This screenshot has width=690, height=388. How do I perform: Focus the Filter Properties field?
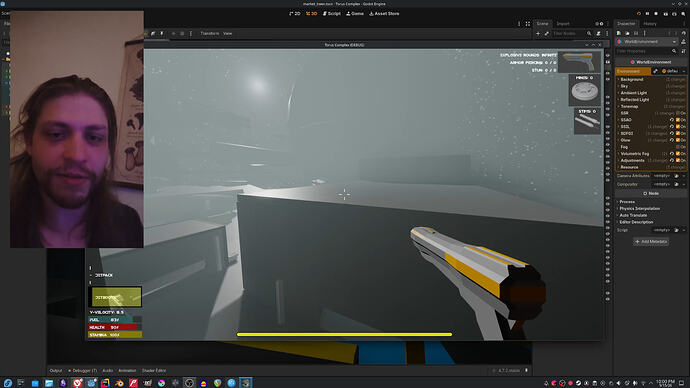(x=646, y=51)
